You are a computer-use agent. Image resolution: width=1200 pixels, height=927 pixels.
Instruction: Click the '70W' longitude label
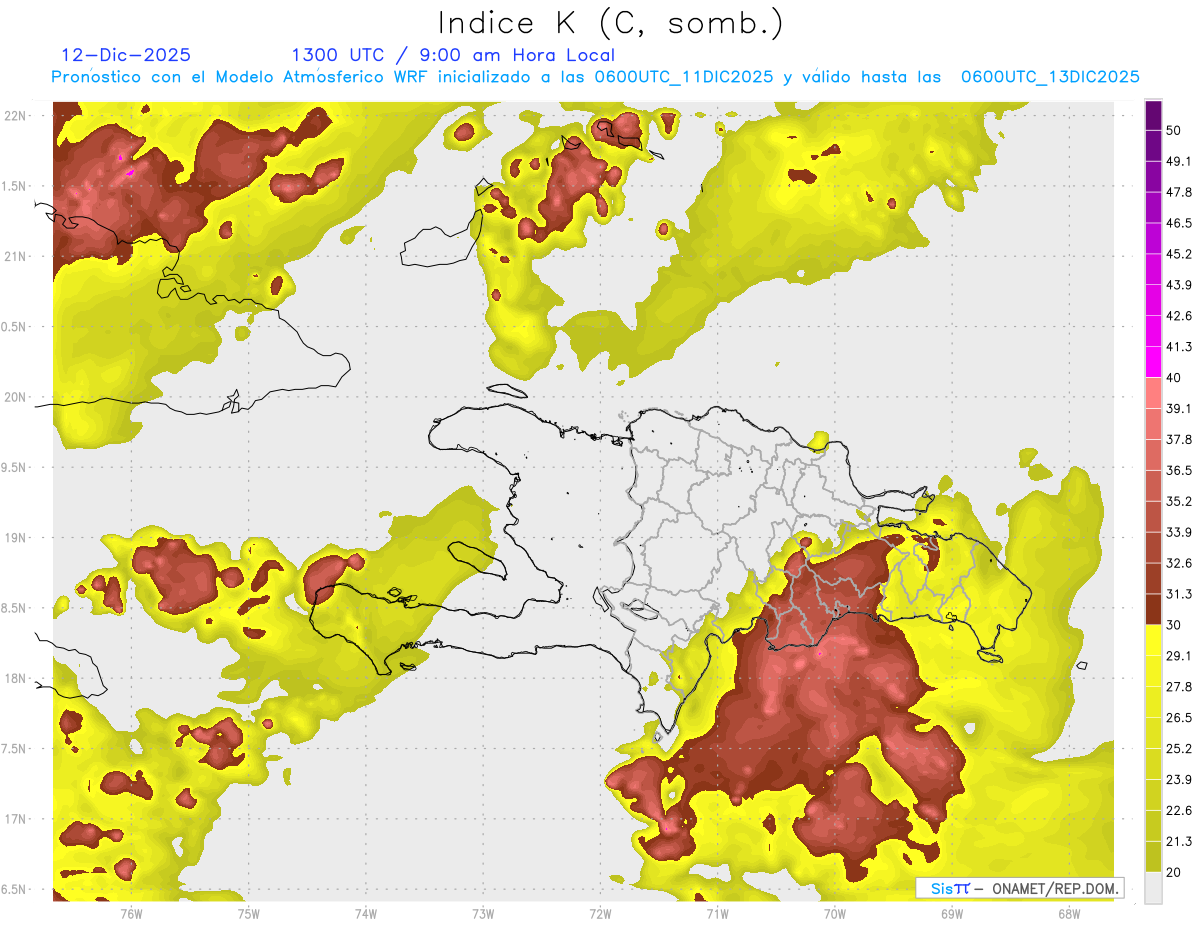[835, 913]
